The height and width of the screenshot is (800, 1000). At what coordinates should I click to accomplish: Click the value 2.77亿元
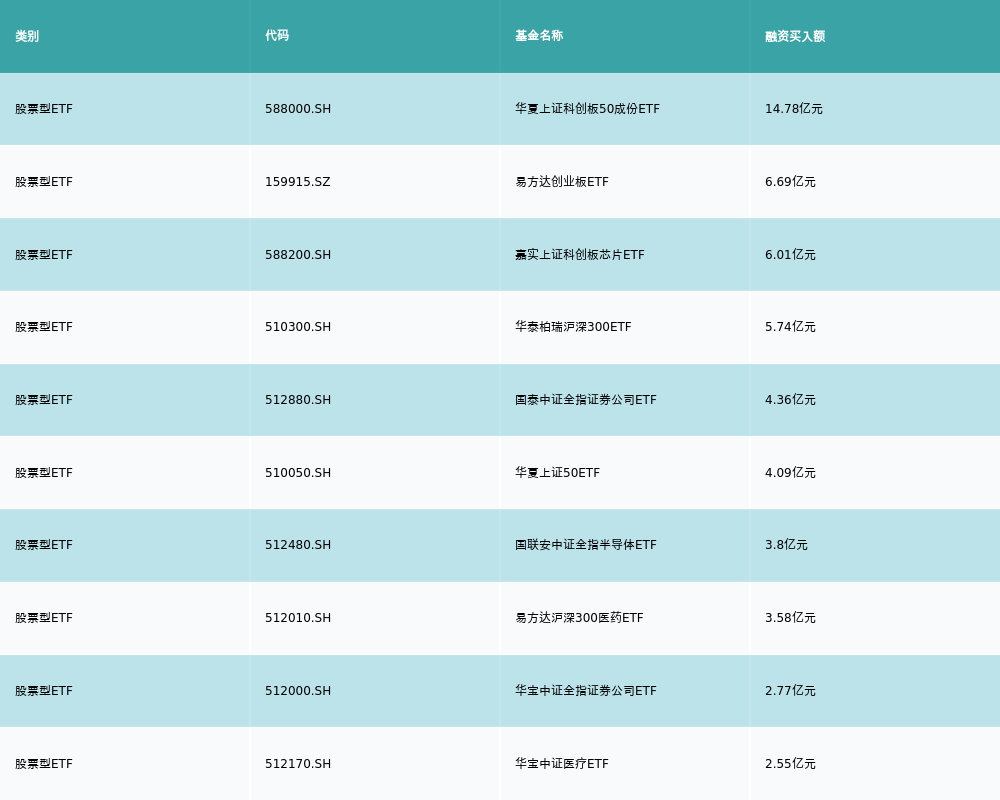790,691
